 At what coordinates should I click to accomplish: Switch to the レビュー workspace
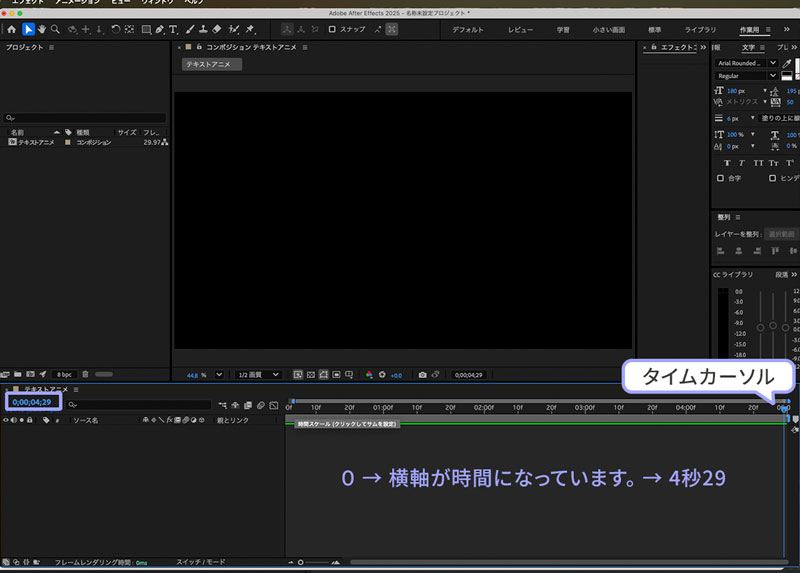click(x=520, y=30)
